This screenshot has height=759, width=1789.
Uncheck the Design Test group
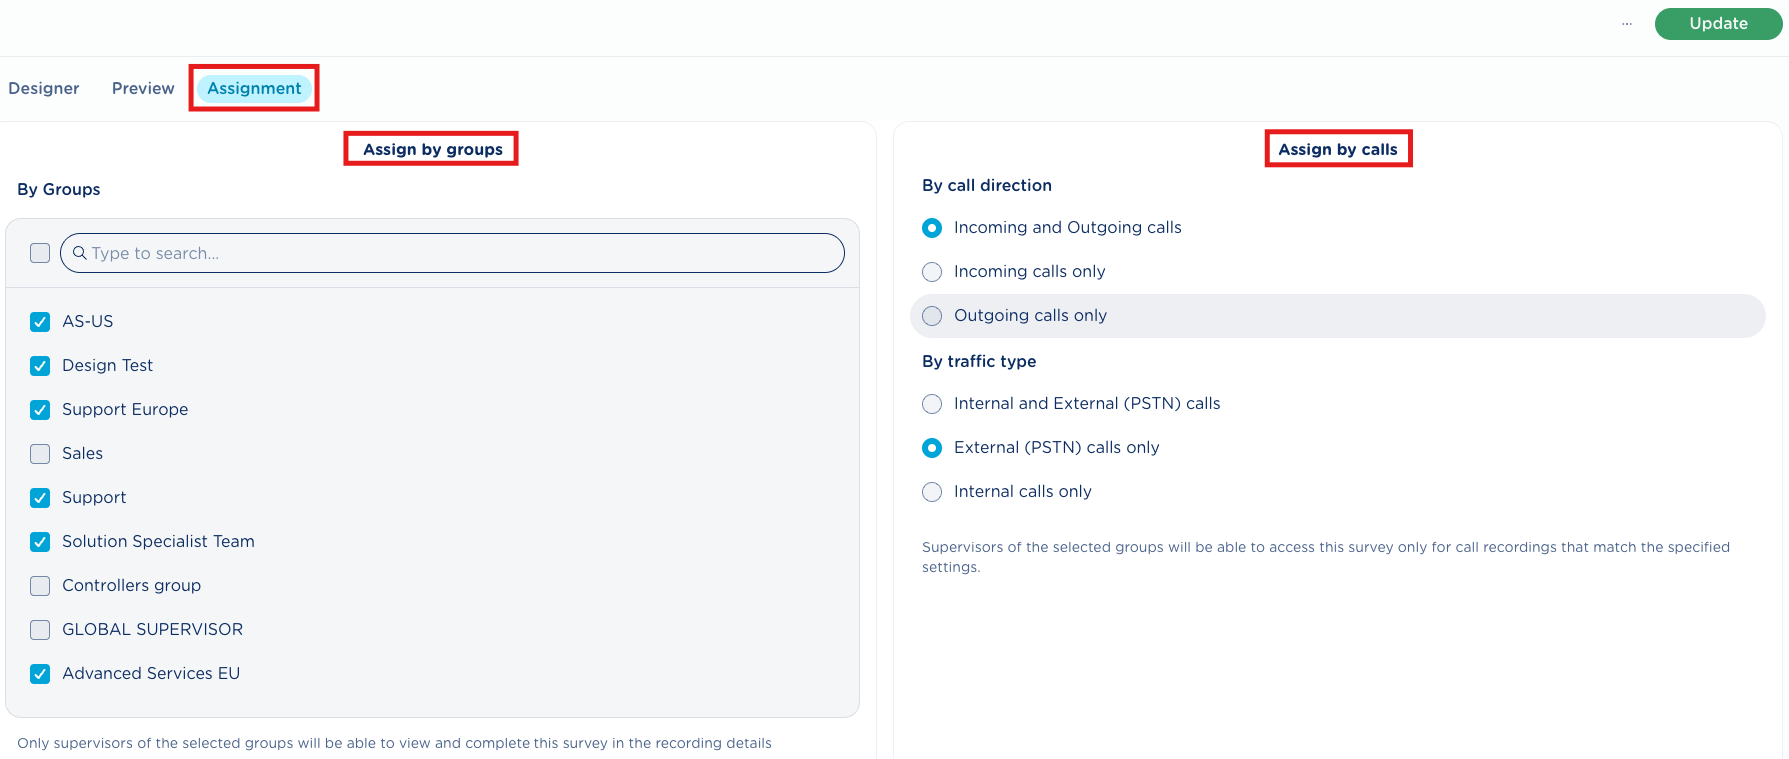[x=40, y=366]
